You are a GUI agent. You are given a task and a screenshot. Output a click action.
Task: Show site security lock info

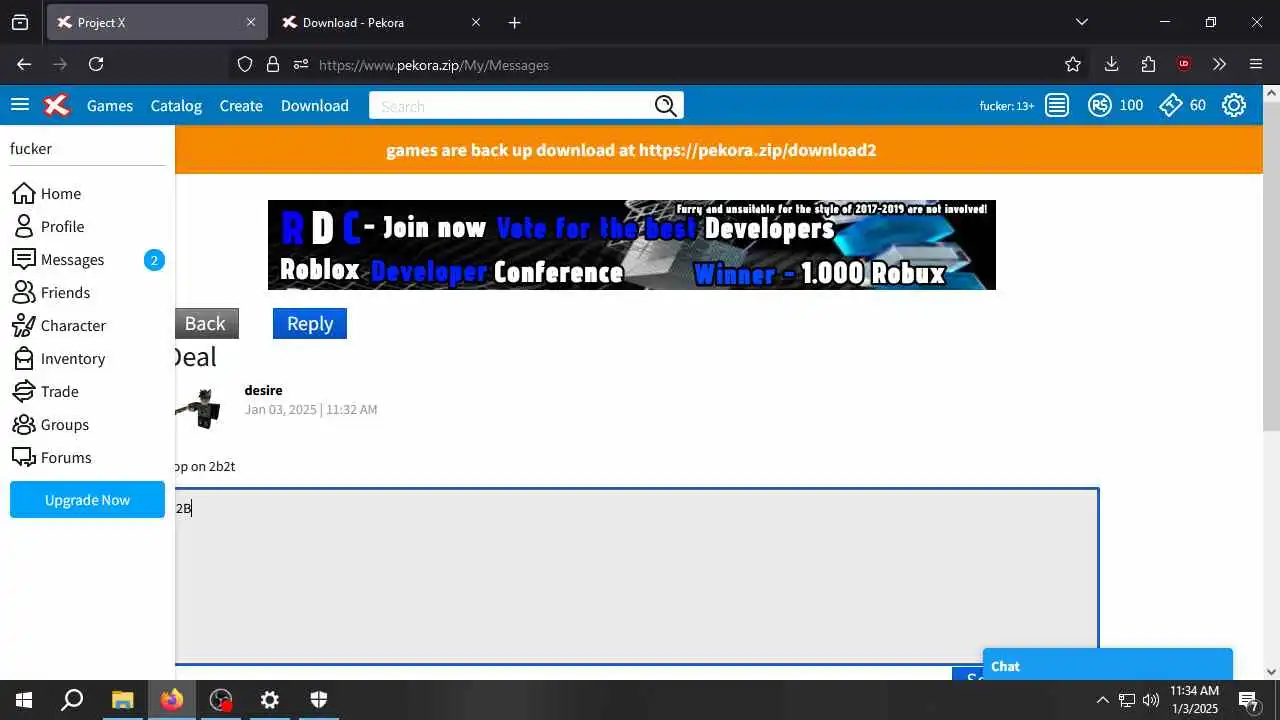[x=273, y=64]
